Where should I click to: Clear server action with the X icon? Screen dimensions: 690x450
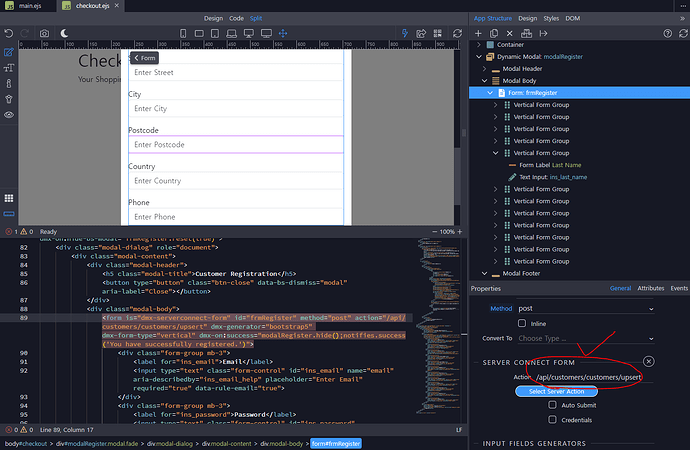click(x=649, y=361)
